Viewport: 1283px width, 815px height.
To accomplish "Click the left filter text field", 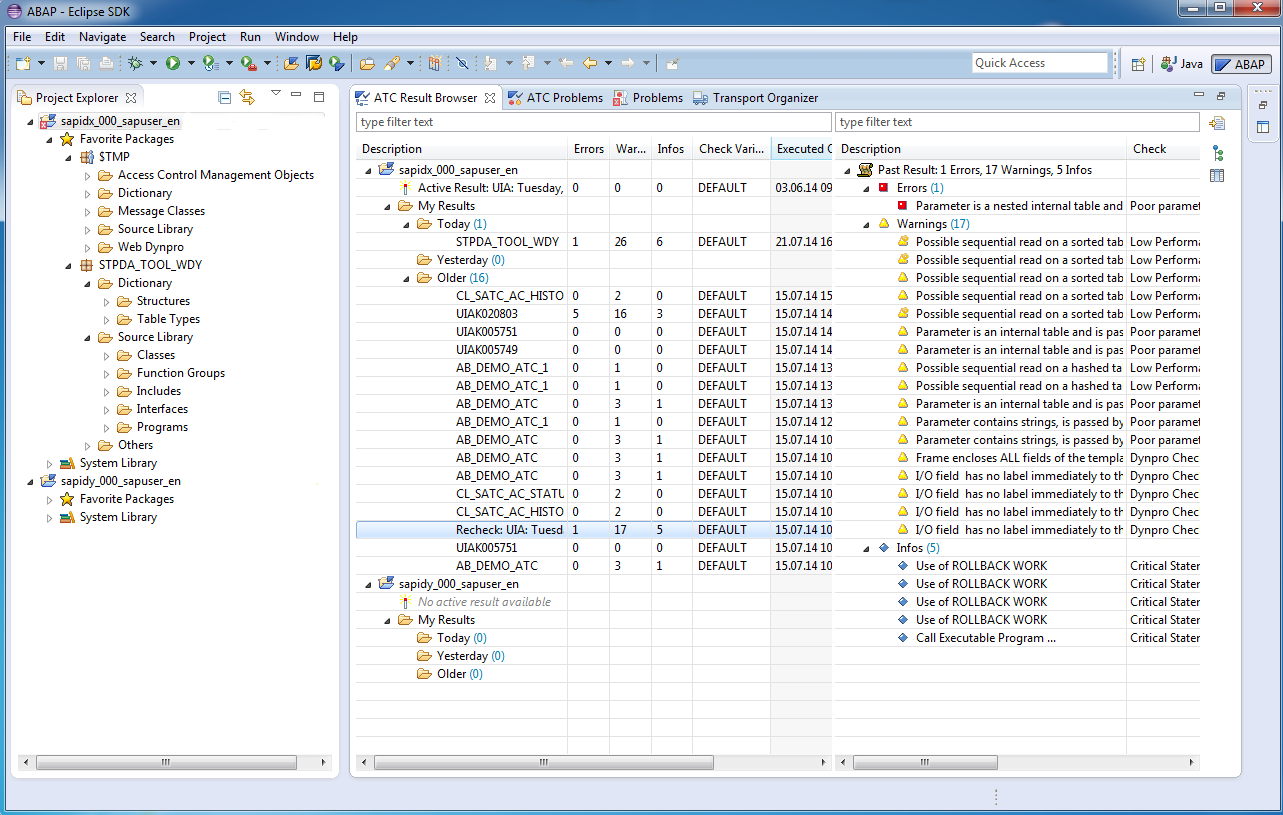I will (594, 122).
